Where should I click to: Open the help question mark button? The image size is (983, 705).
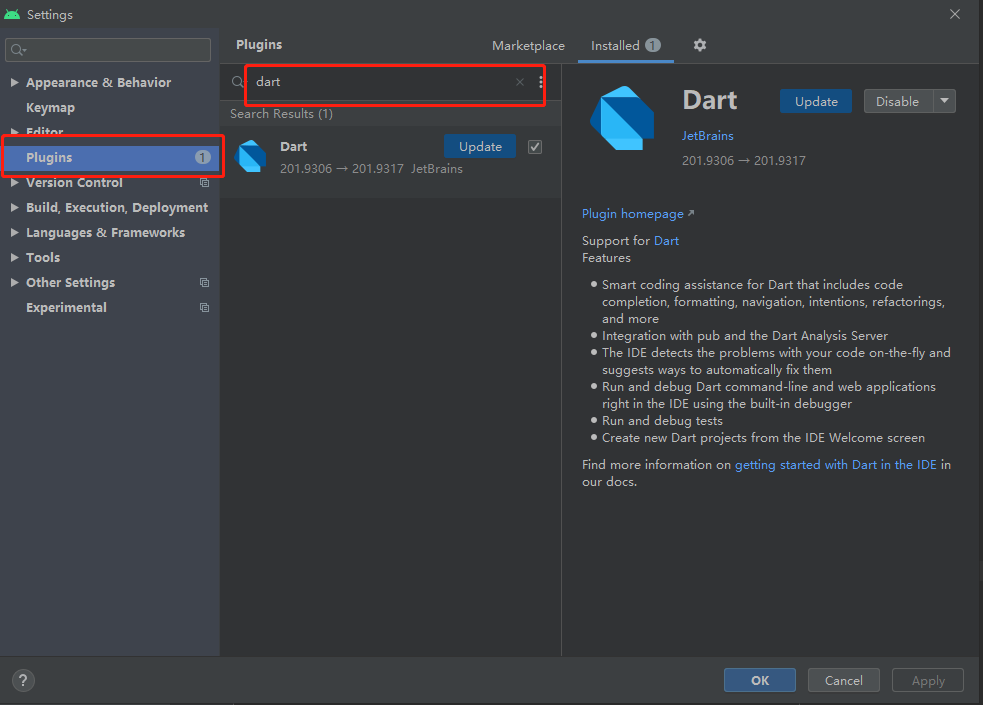[23, 680]
